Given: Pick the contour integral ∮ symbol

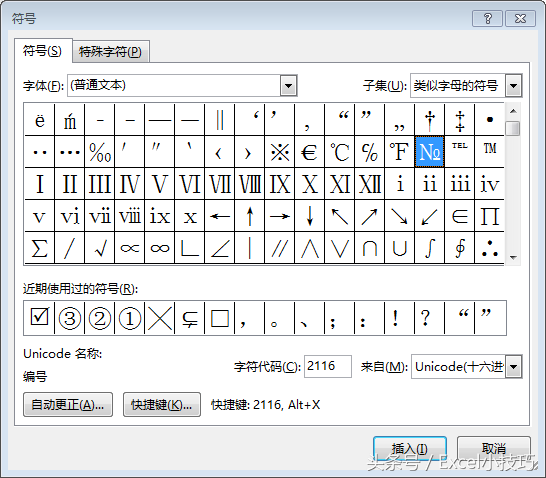Looking at the screenshot, I should (459, 248).
